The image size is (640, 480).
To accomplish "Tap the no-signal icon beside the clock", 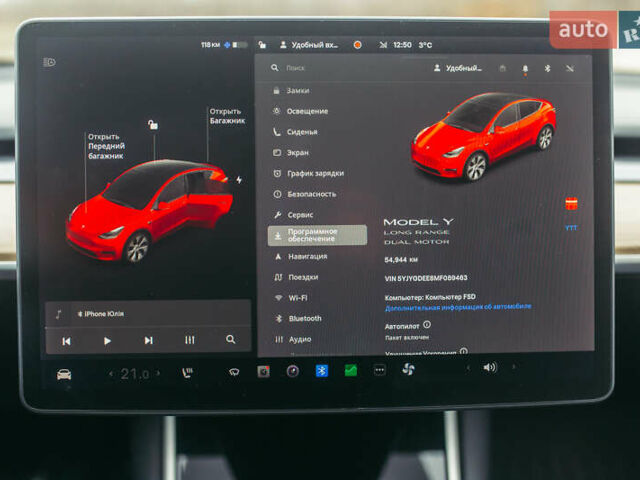I will coord(383,45).
